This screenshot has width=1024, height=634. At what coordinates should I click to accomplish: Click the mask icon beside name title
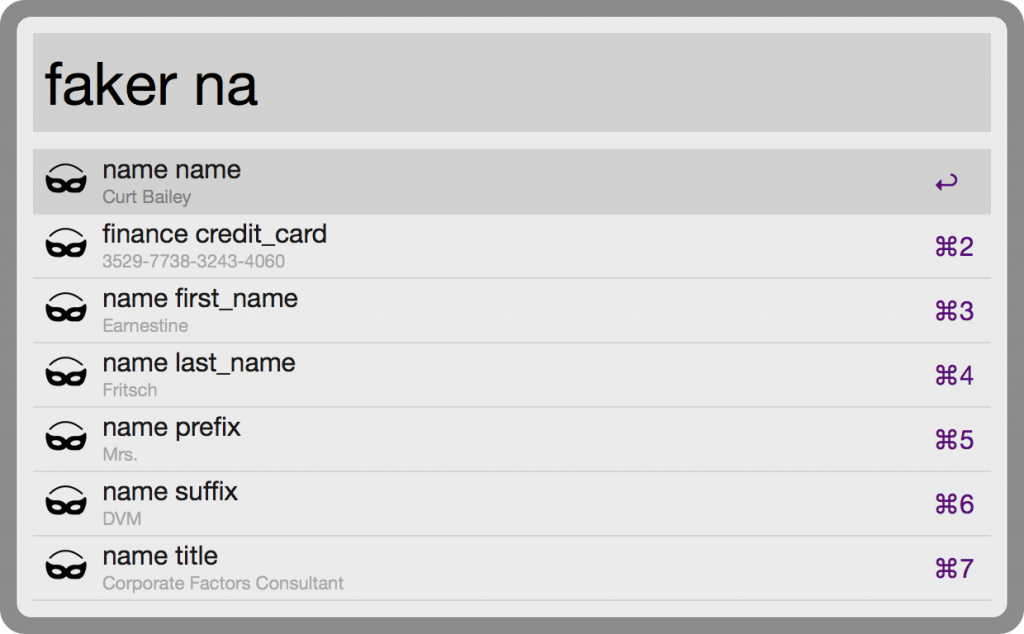point(66,568)
